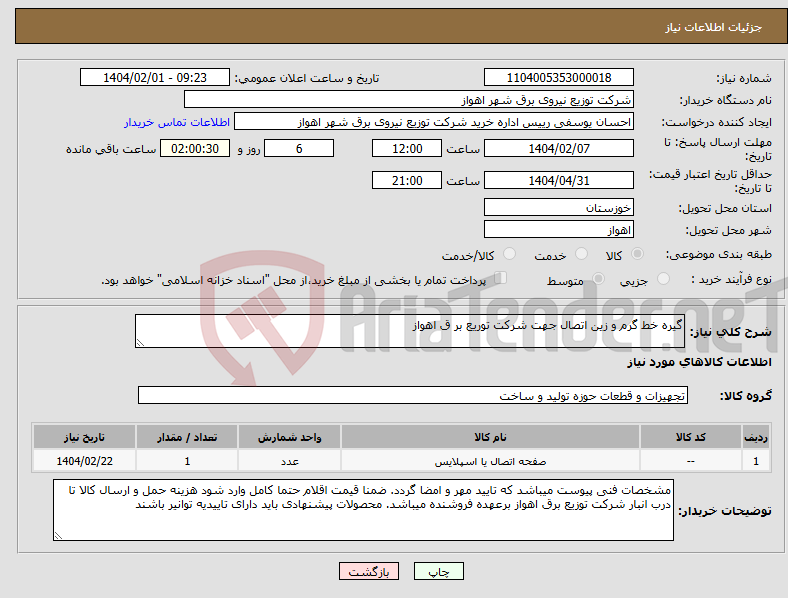The height and width of the screenshot is (598, 788).
Task: Select the کالا/خدمت radio button
Action: pyautogui.click(x=509, y=254)
